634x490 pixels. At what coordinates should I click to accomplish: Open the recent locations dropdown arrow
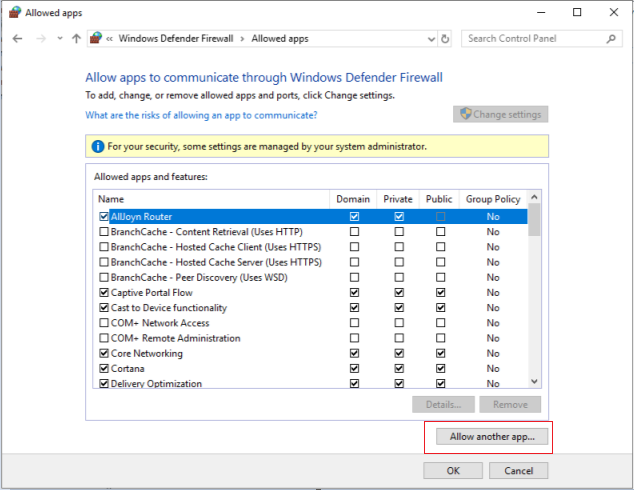(60, 39)
